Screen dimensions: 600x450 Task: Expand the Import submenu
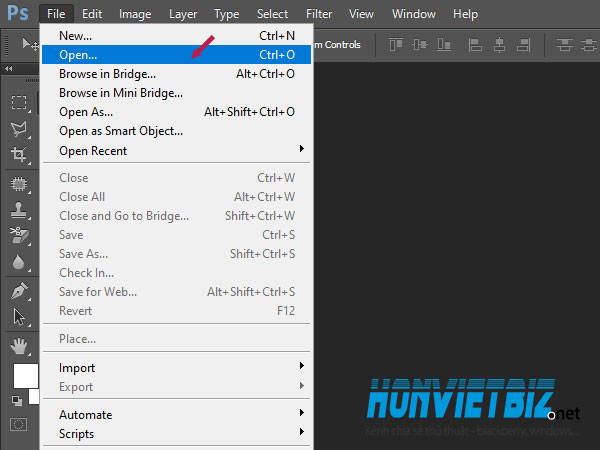tap(176, 368)
